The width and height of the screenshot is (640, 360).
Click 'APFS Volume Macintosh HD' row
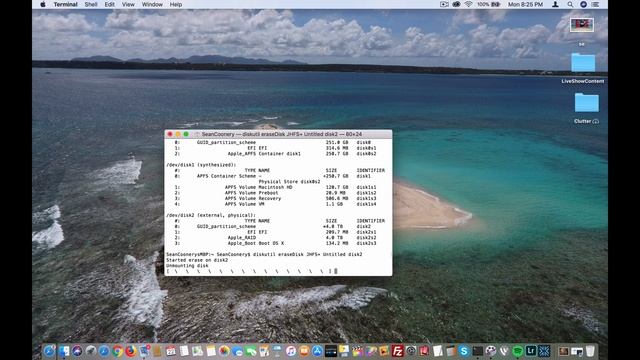pyautogui.click(x=276, y=187)
